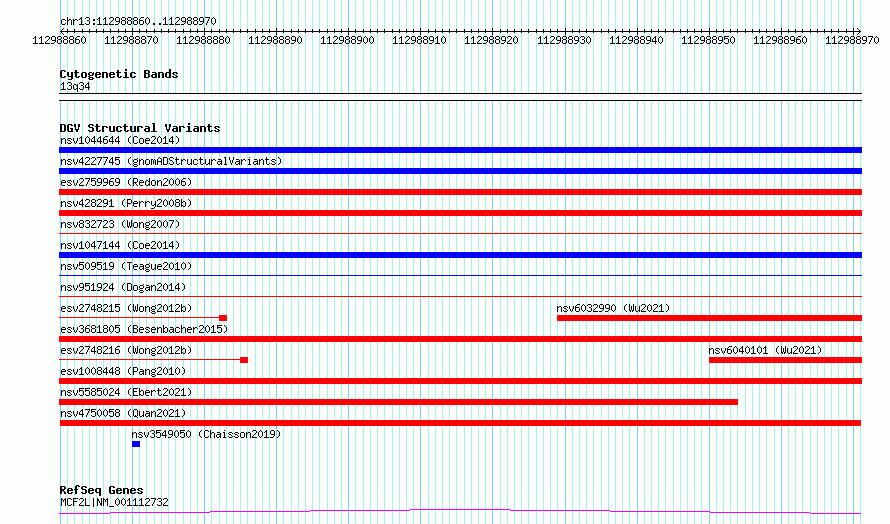890x524 pixels.
Task: Click the red bar under esv1008448
Action: coord(460,381)
